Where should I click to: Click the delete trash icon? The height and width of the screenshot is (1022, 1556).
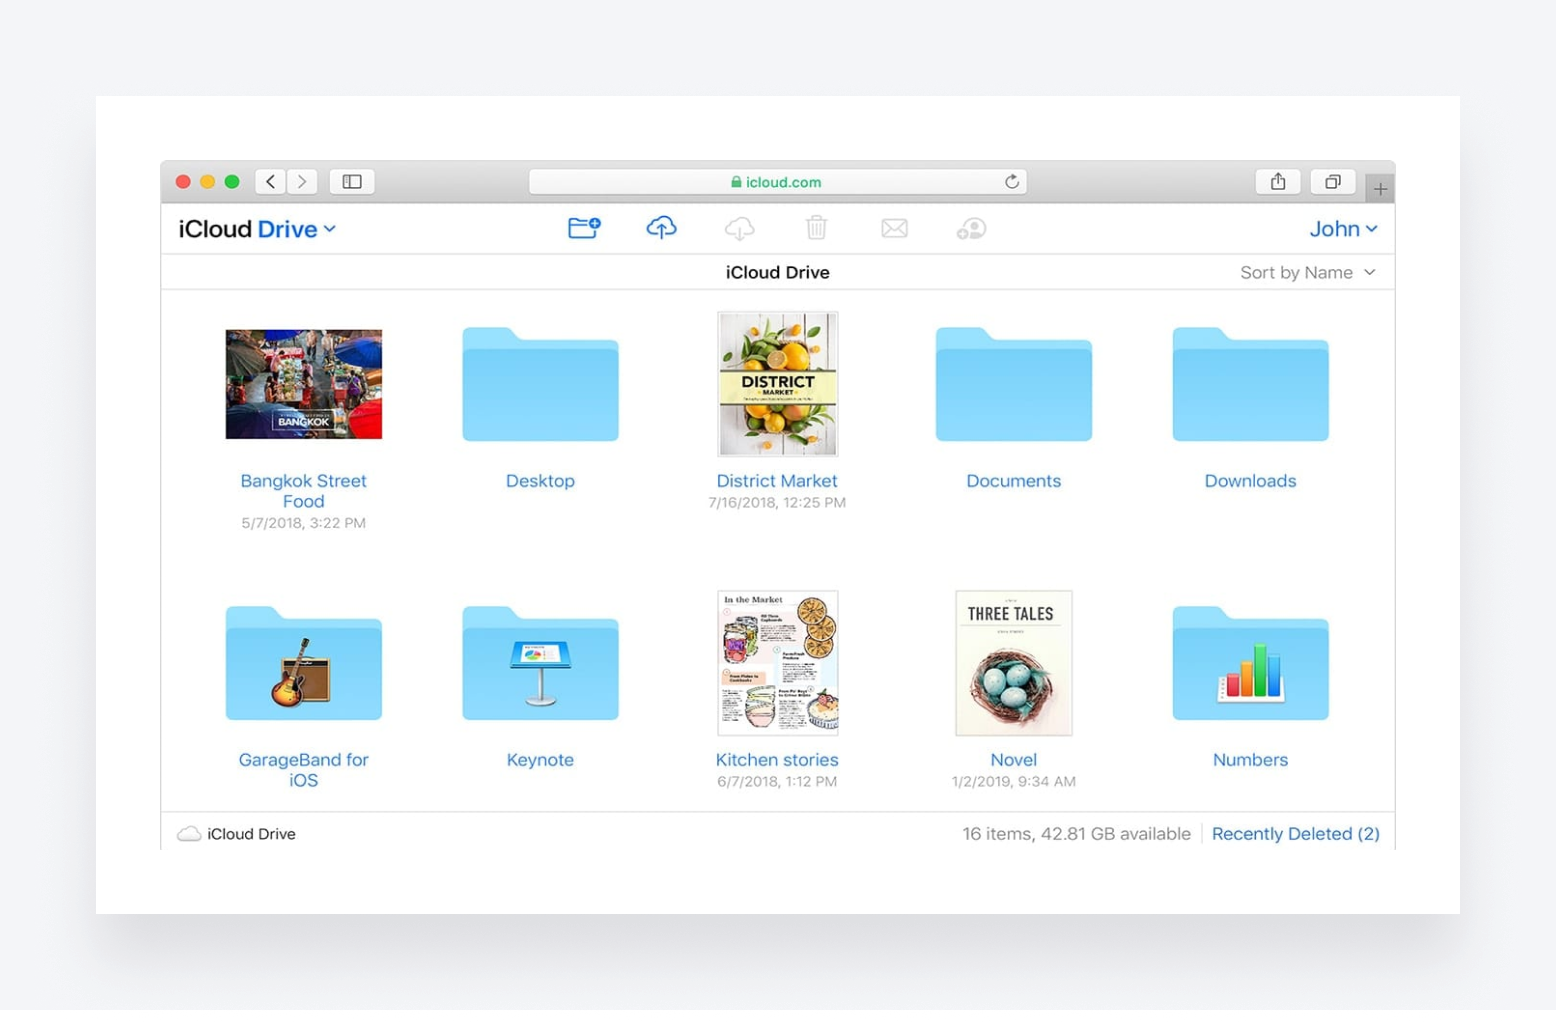(816, 228)
